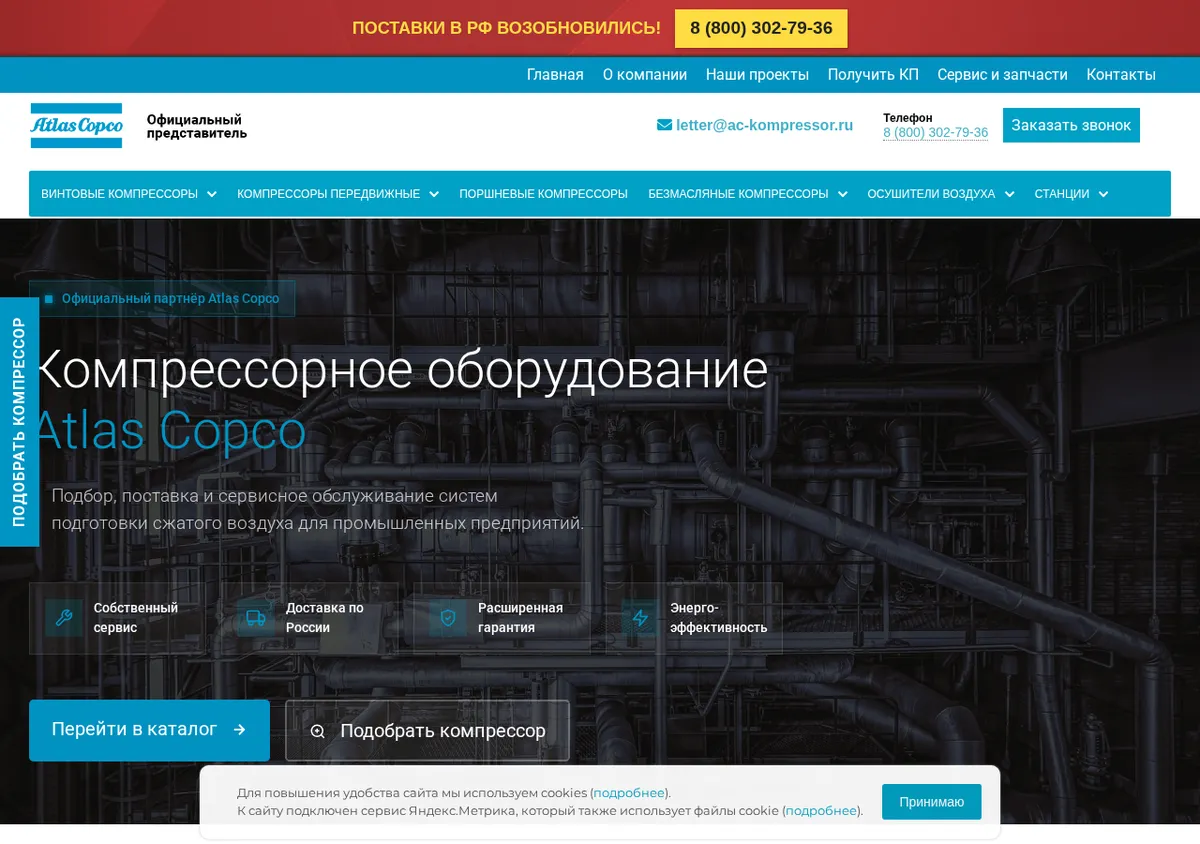Image resolution: width=1200 pixels, height=844 pixels.
Task: Accept cookies with the Принимаю button
Action: (x=931, y=802)
